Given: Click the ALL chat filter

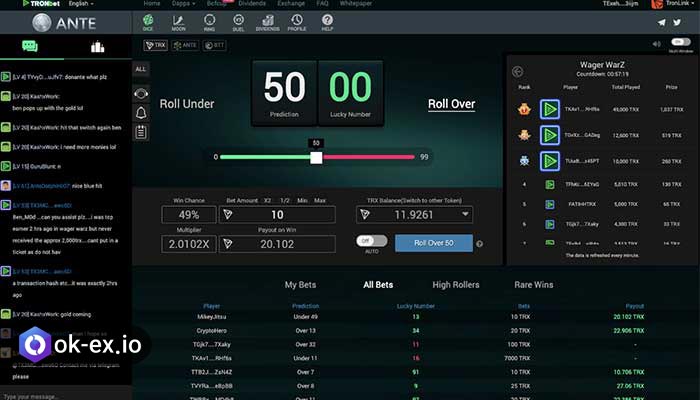Looking at the screenshot, I should [x=141, y=69].
